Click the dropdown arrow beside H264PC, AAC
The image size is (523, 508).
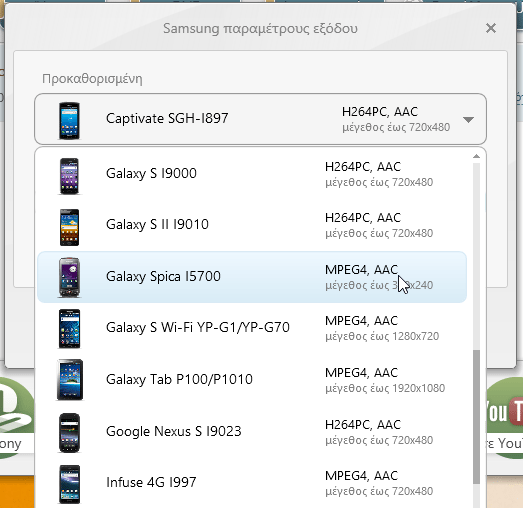[x=468, y=120]
